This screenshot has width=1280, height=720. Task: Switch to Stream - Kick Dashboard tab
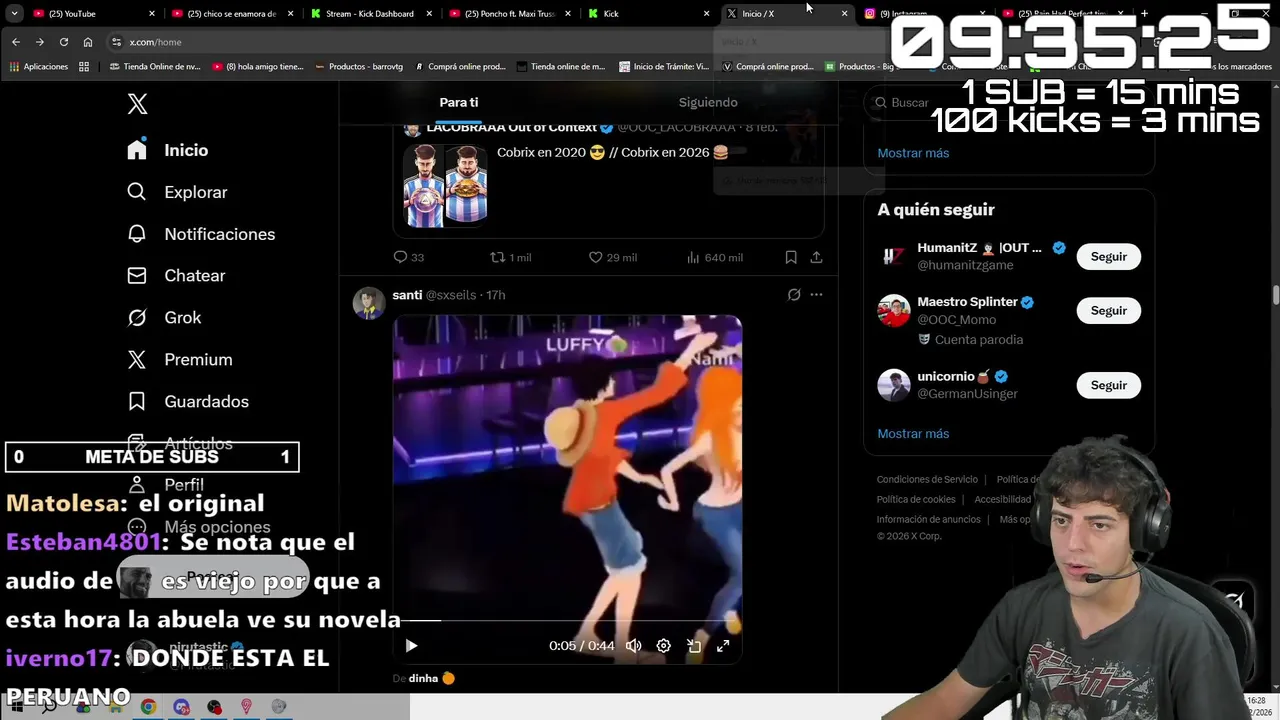click(370, 13)
